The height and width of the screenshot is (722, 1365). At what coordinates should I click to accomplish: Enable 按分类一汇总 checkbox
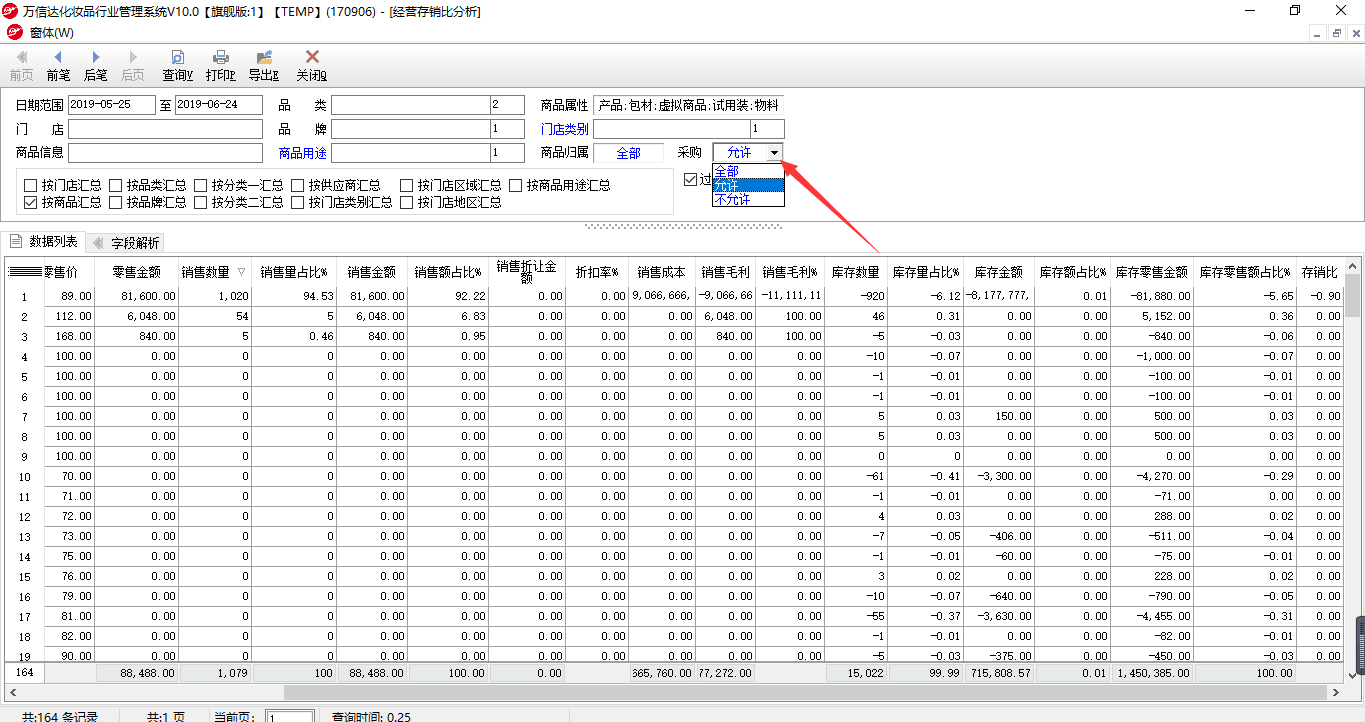pyautogui.click(x=201, y=185)
